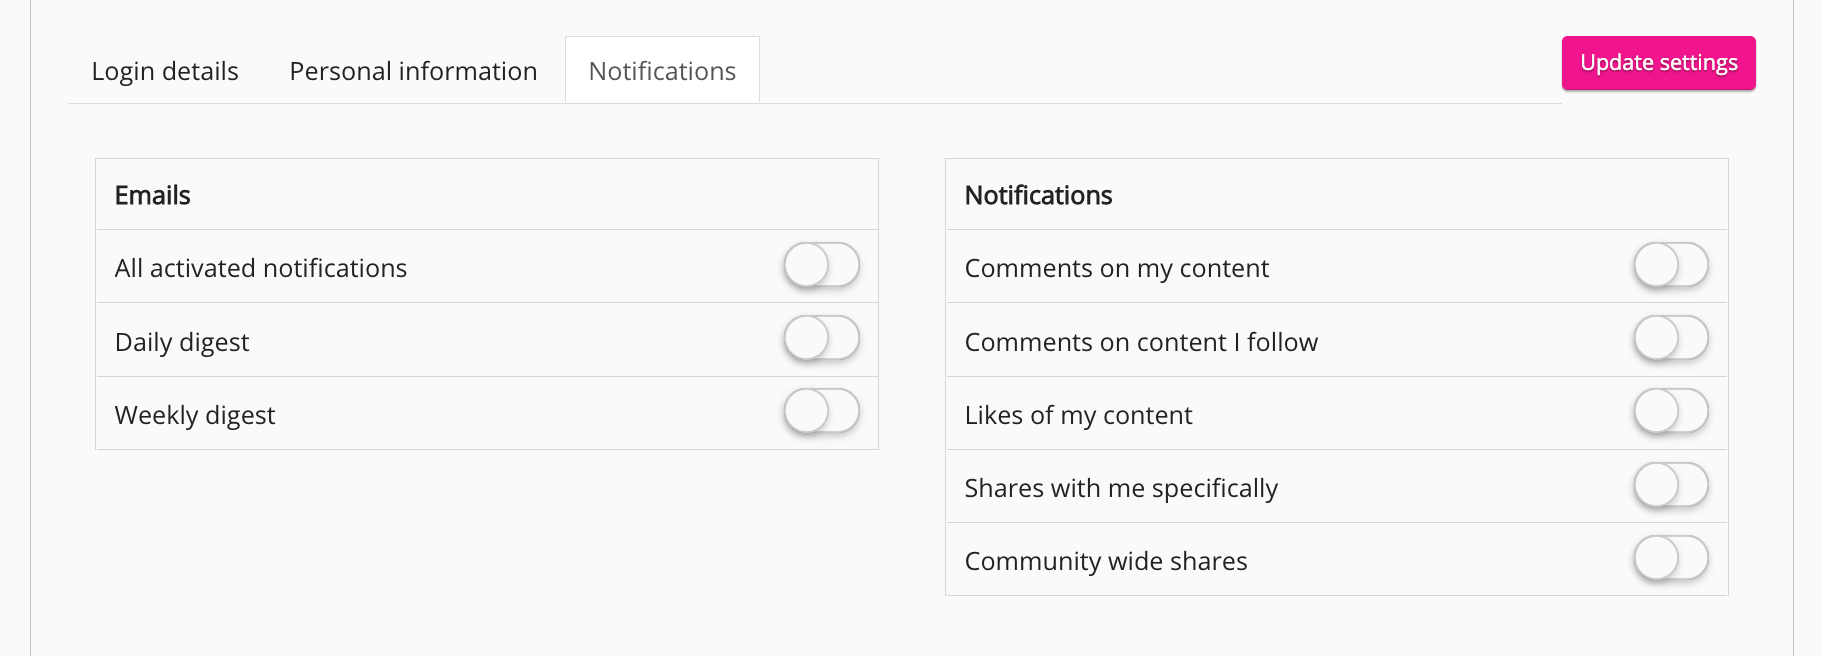Click the Emails section header

pyautogui.click(x=153, y=195)
